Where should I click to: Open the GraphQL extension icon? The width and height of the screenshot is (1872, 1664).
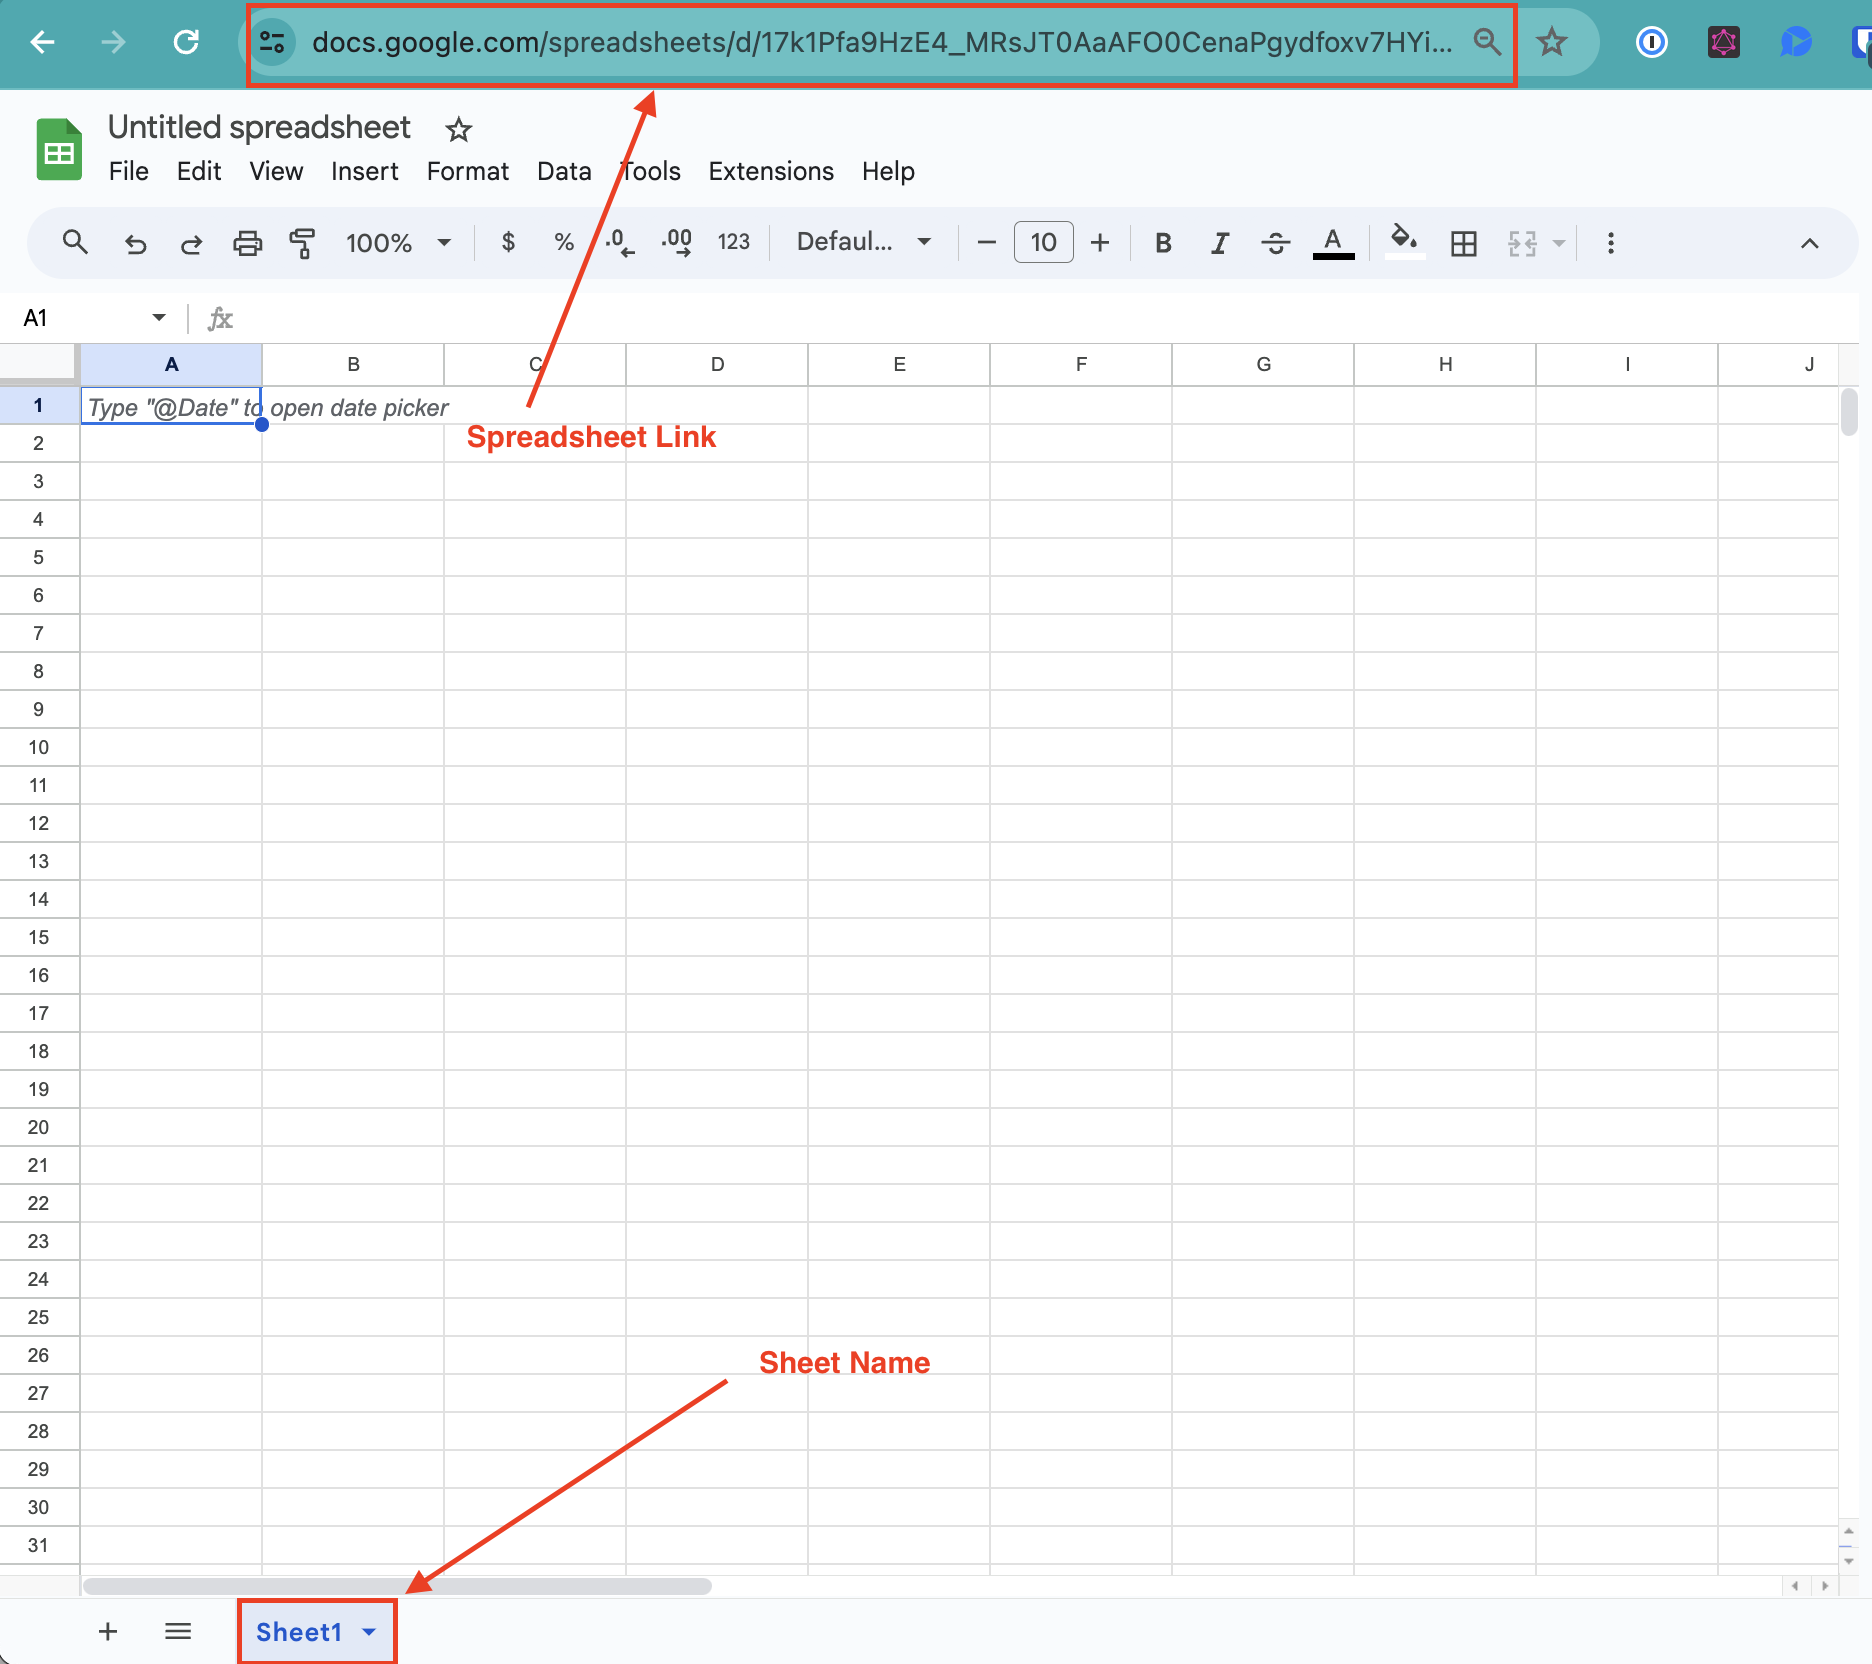click(x=1724, y=42)
